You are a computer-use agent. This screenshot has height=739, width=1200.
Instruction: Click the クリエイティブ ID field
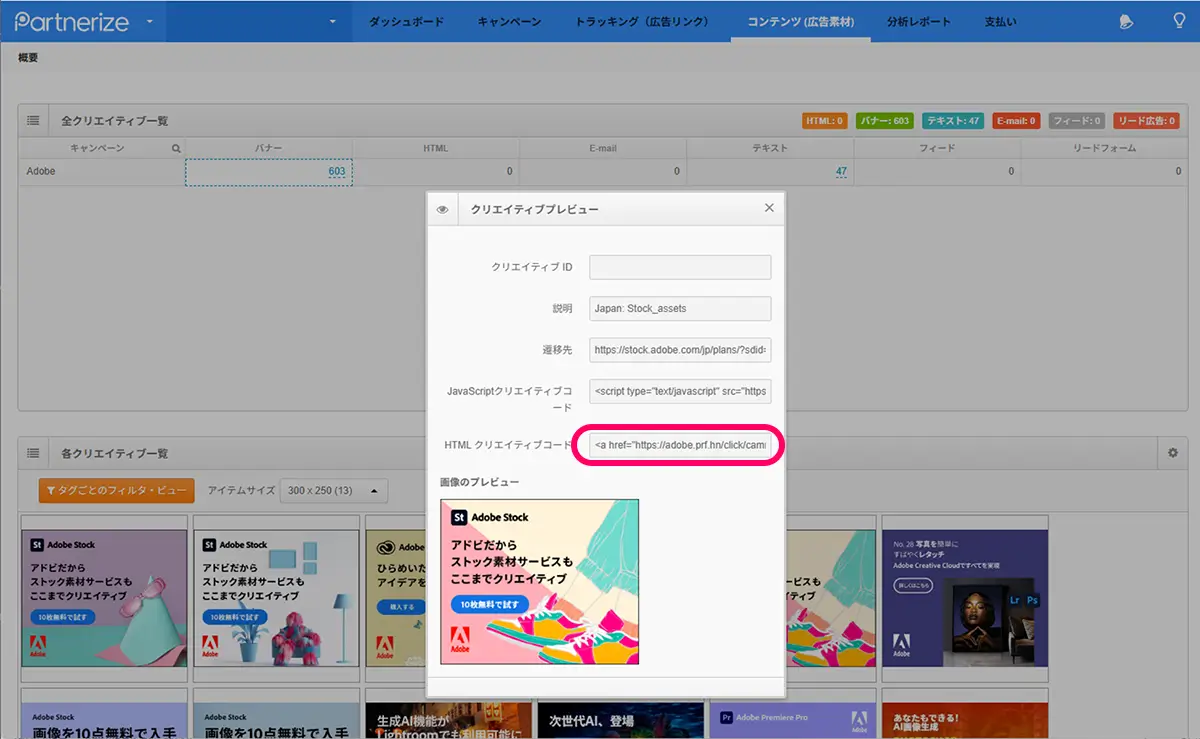tap(680, 267)
